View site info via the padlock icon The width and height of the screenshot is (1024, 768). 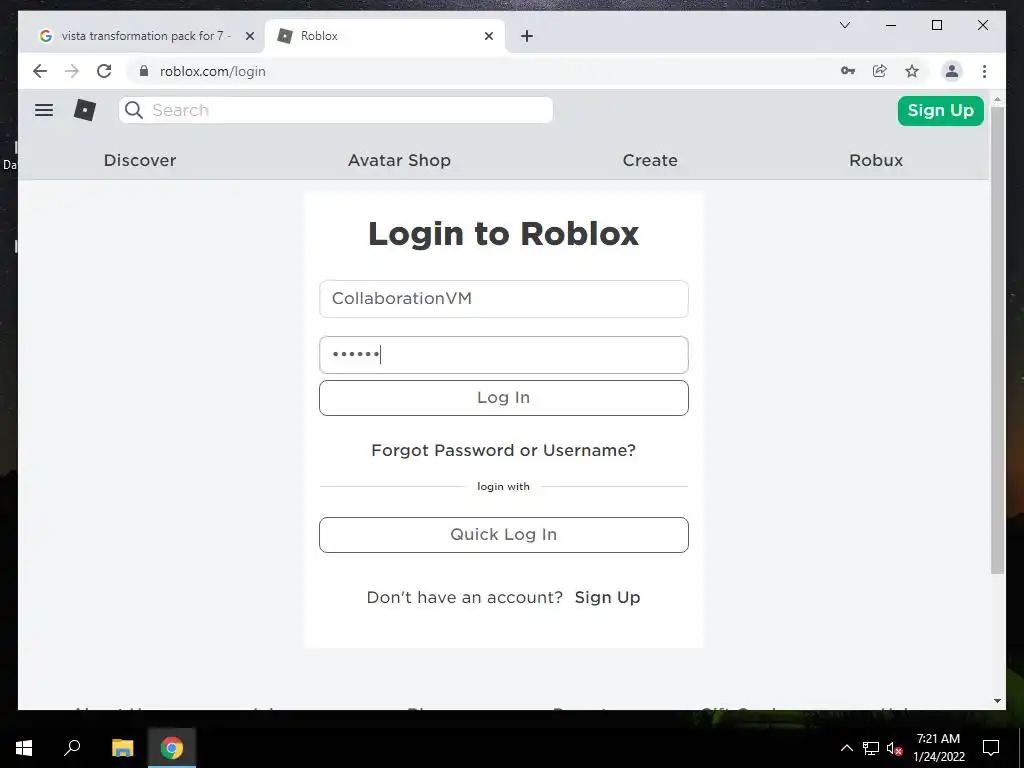[144, 71]
